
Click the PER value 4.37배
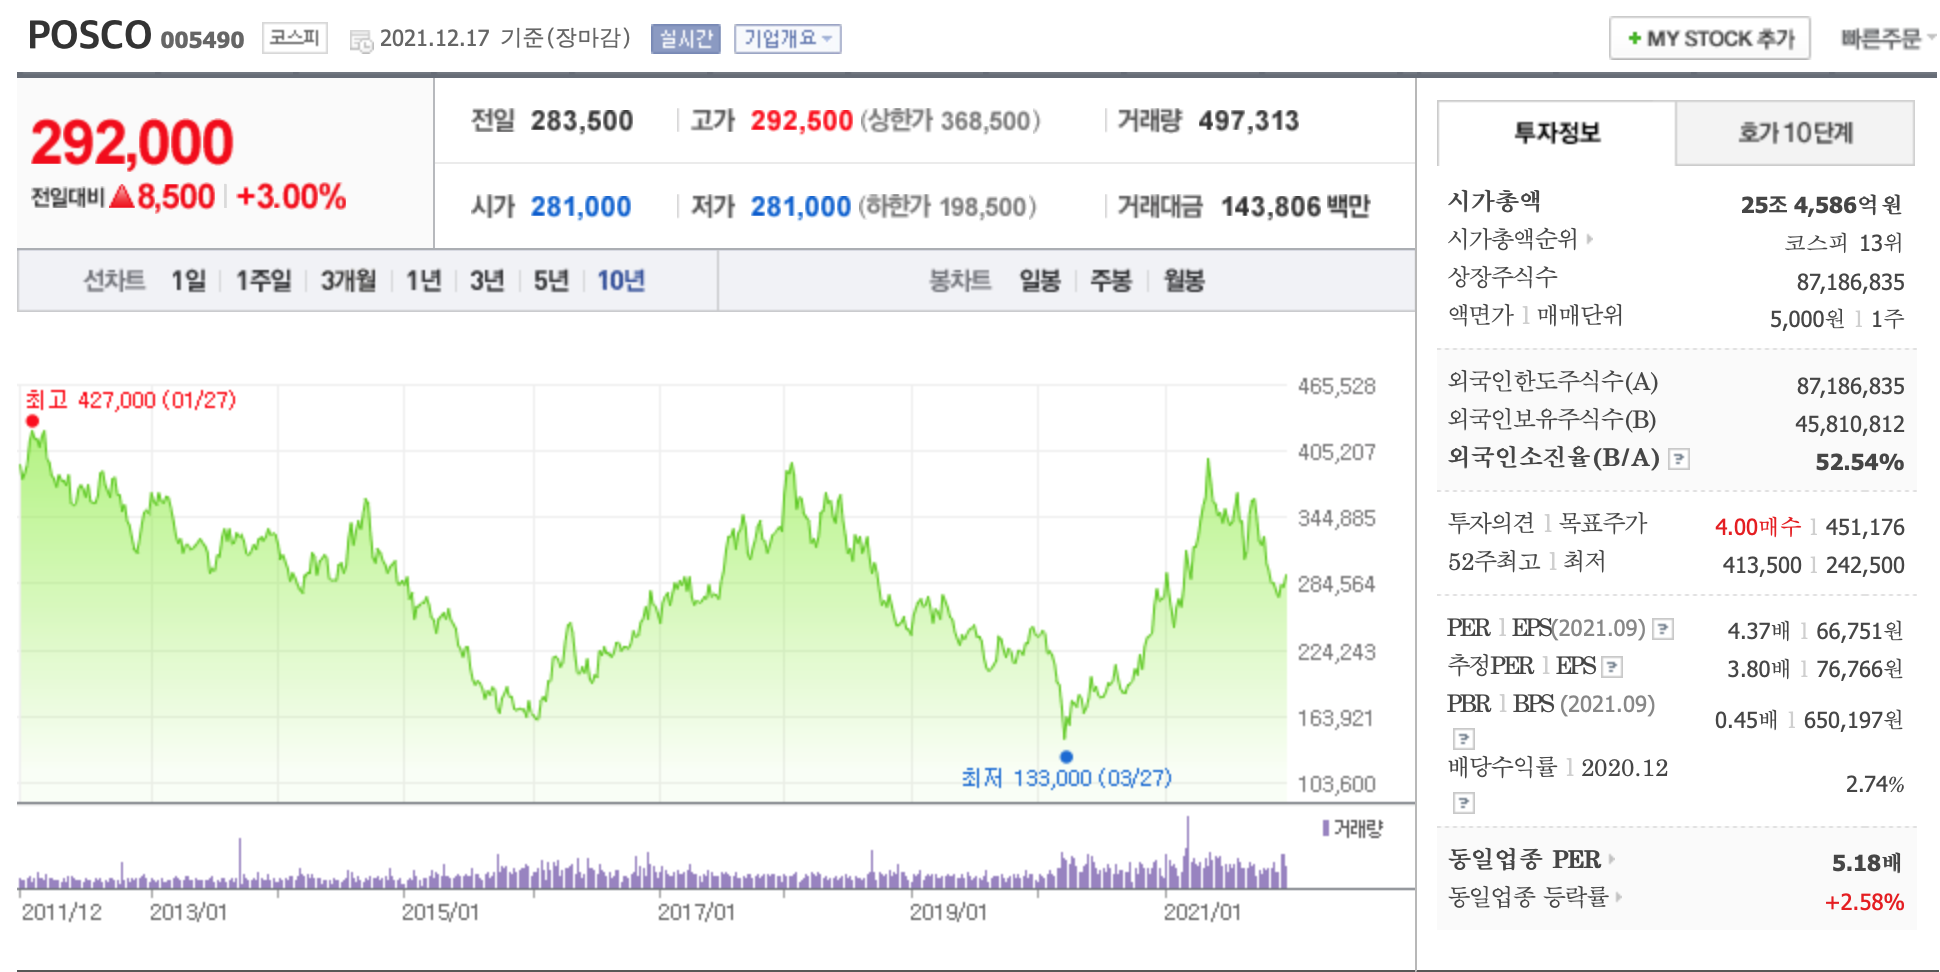(1758, 631)
